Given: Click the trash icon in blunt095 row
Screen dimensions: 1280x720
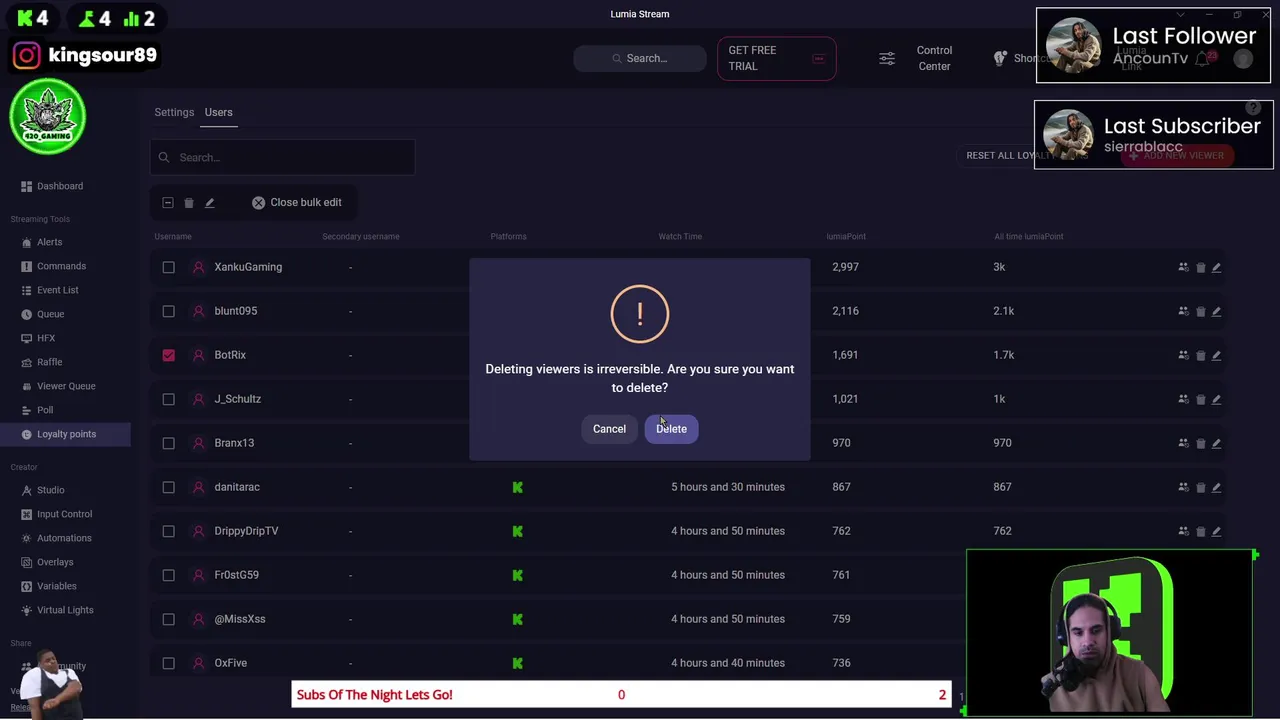Looking at the screenshot, I should coord(1200,311).
